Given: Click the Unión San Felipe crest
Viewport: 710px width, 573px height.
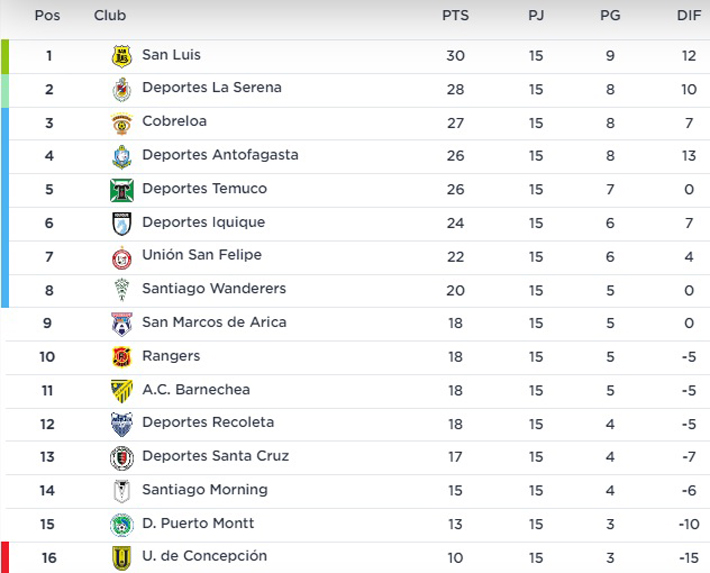Looking at the screenshot, I should 121,257.
